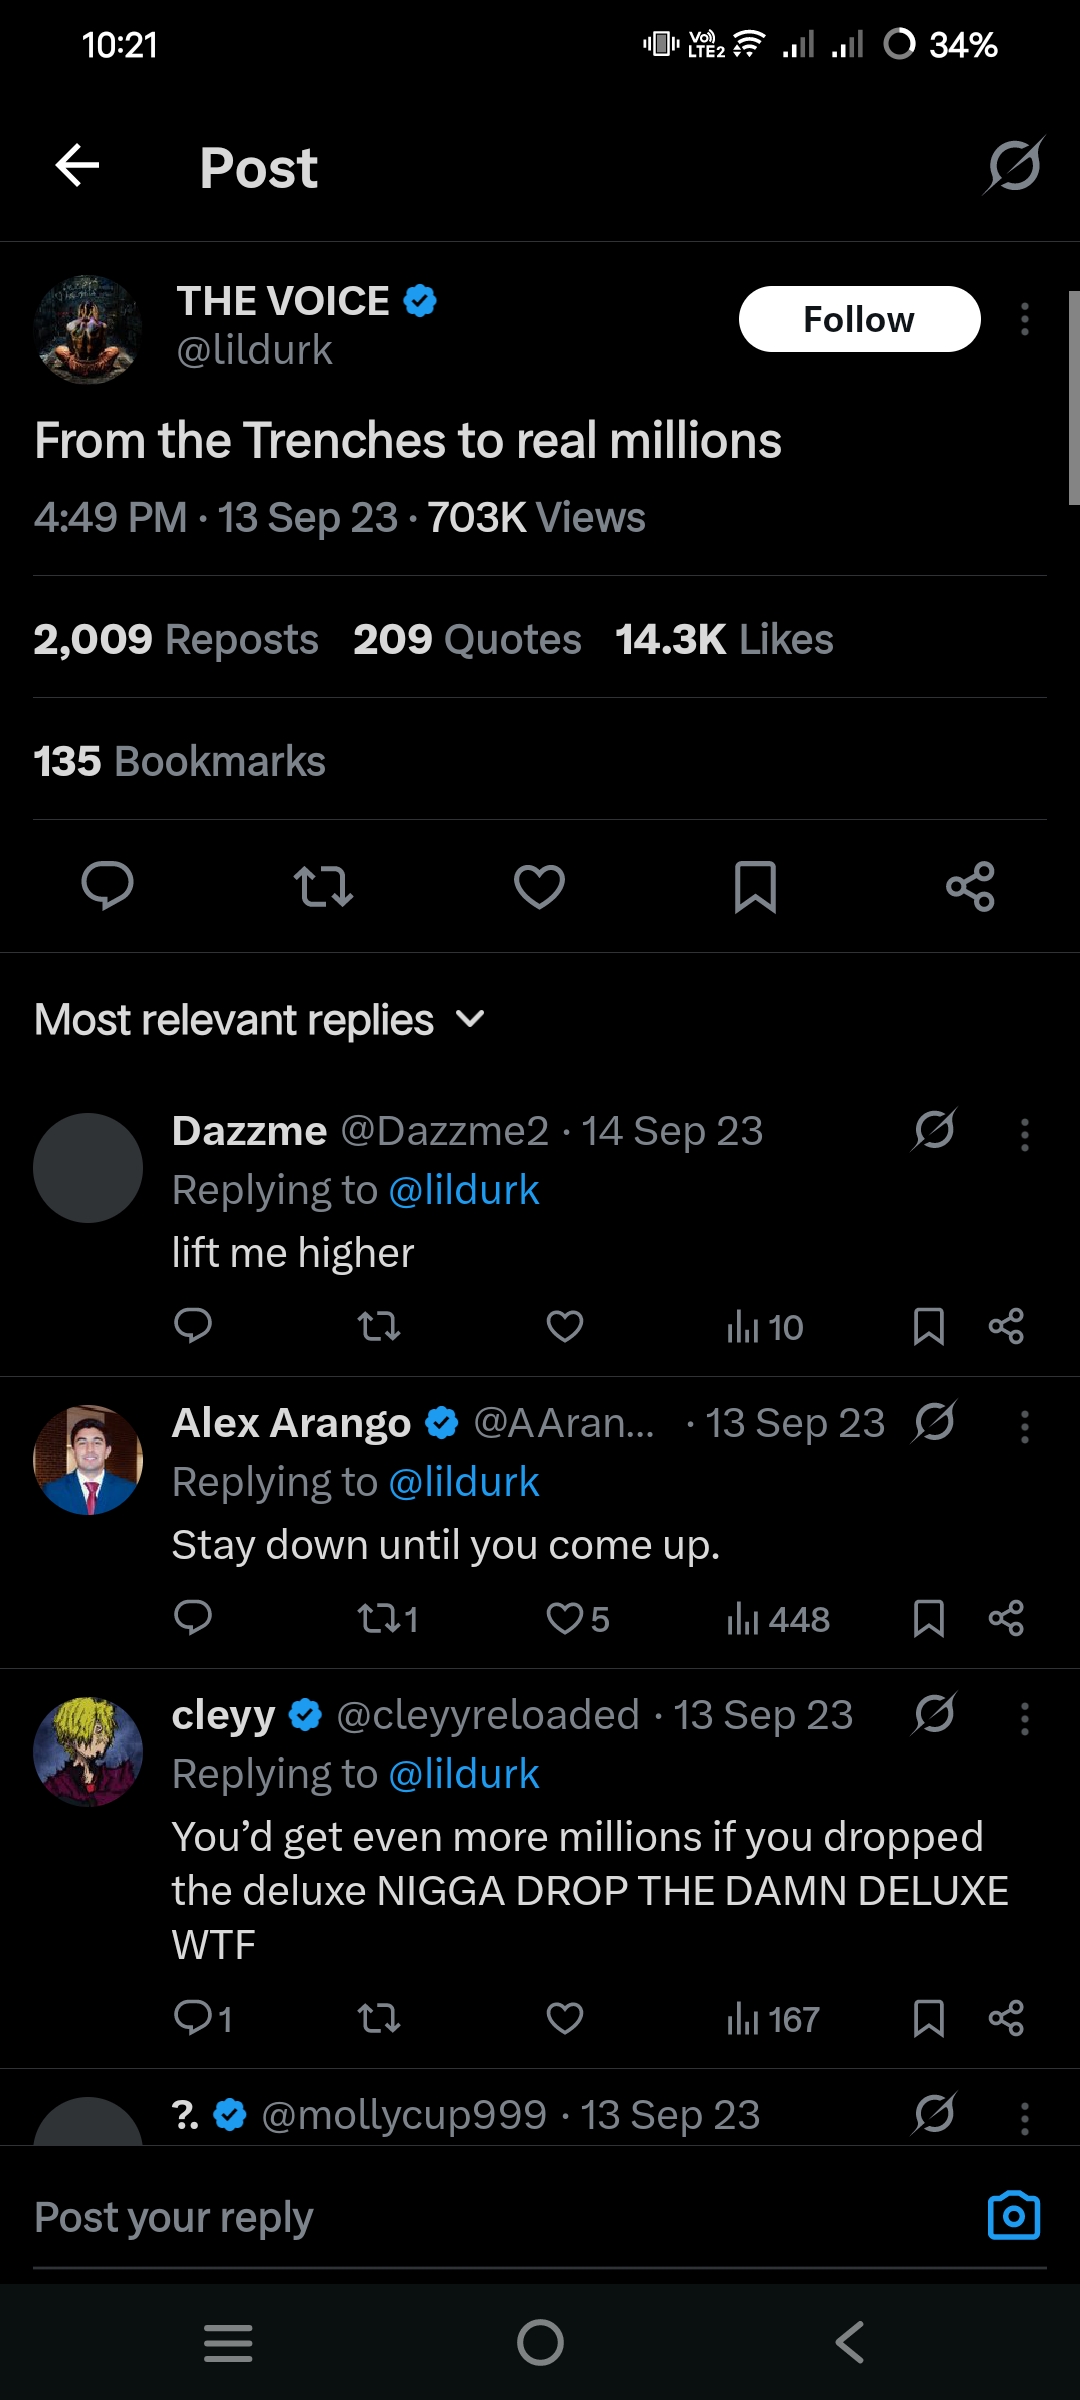1080x2400 pixels.
Task: Tap reply icon under the main post
Action: click(x=107, y=886)
